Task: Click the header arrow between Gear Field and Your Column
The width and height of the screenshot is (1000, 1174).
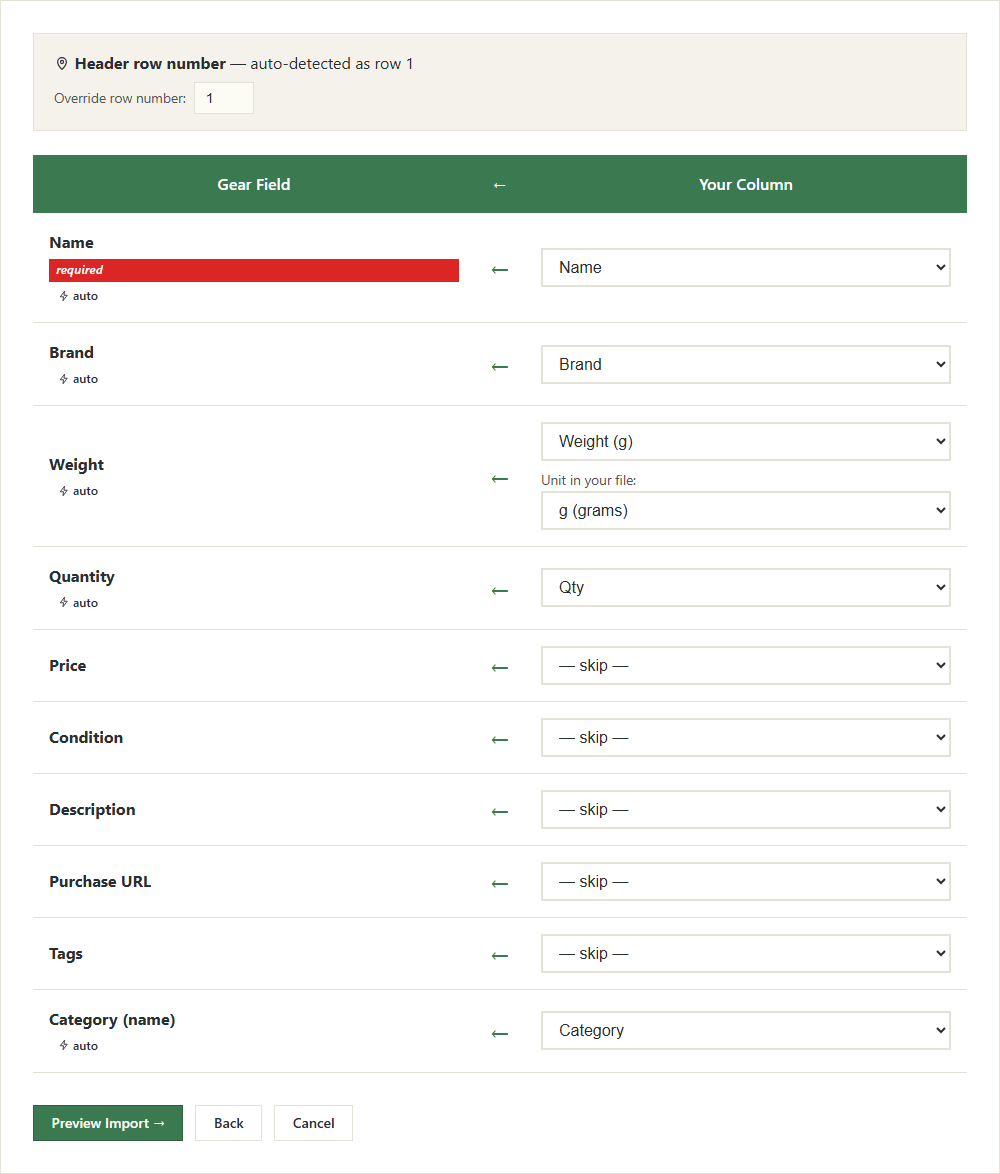Action: [x=500, y=185]
